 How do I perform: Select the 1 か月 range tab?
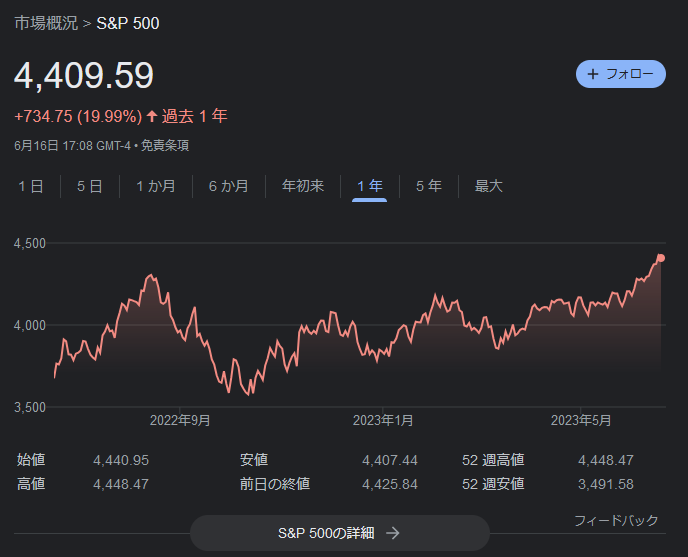156,186
